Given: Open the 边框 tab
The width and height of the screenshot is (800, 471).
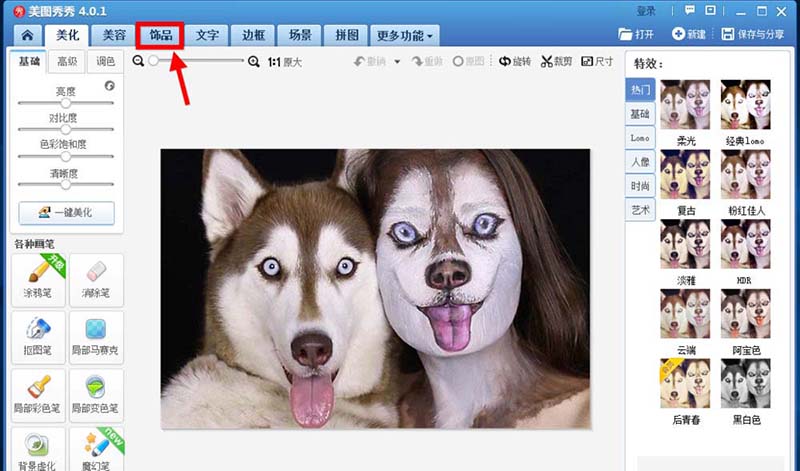Looking at the screenshot, I should [254, 35].
